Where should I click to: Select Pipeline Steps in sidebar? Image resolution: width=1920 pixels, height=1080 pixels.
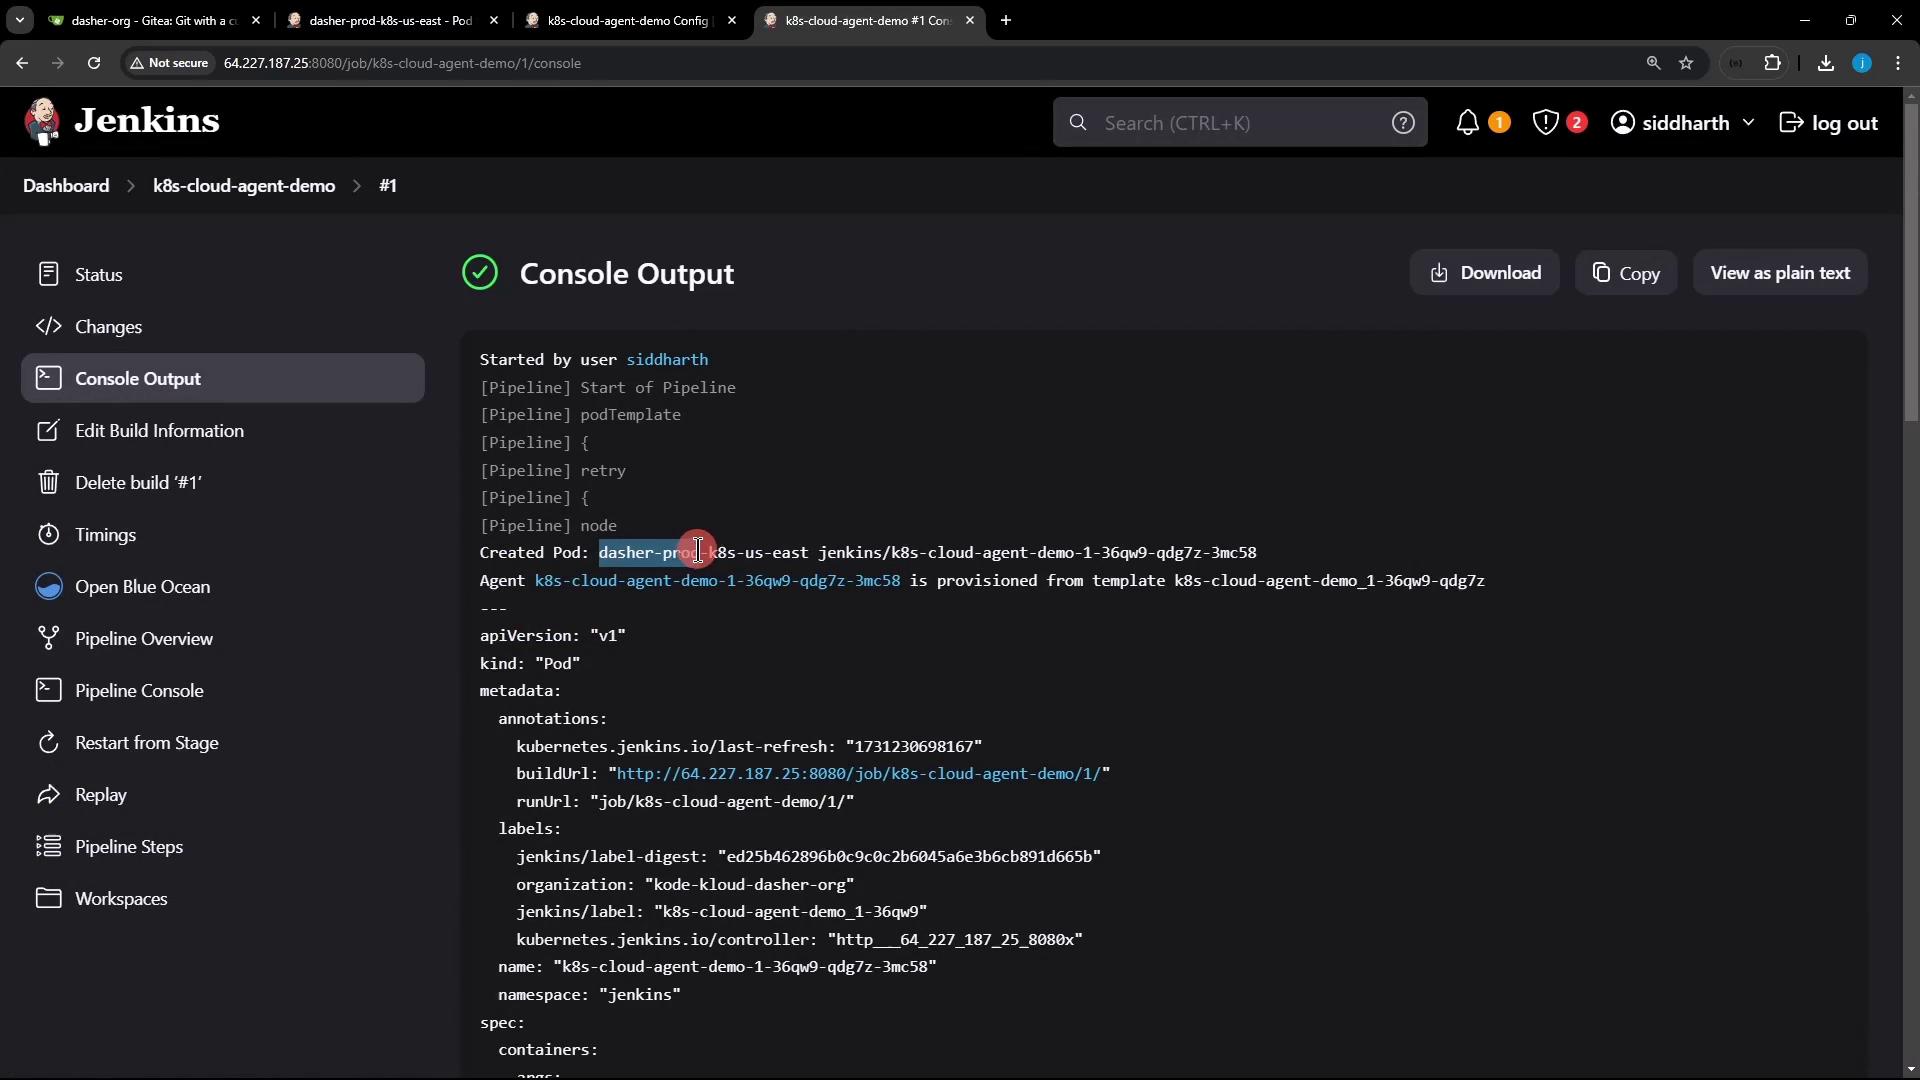click(x=129, y=847)
